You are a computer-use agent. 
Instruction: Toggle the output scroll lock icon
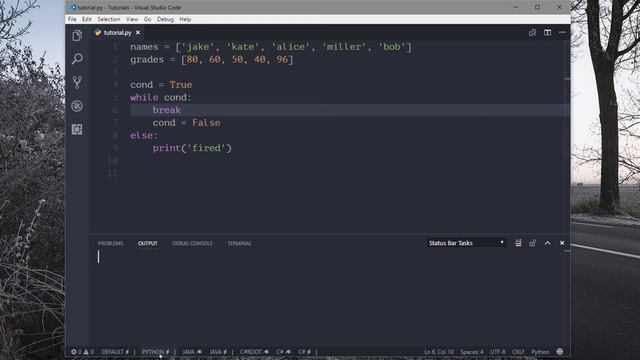click(x=533, y=243)
